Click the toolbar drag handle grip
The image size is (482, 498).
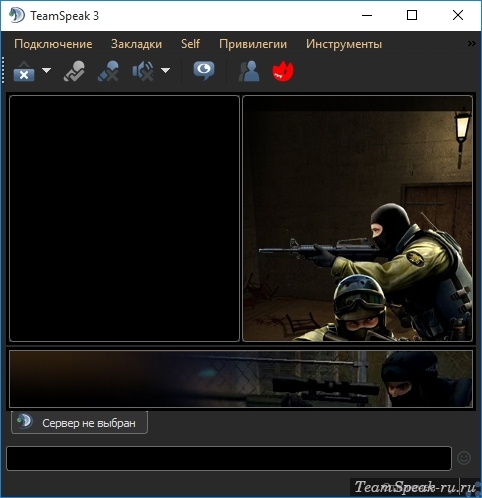(3, 70)
